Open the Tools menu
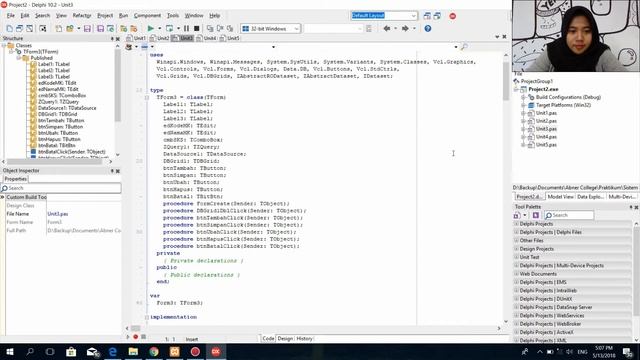This screenshot has width=640, height=360. 173,16
